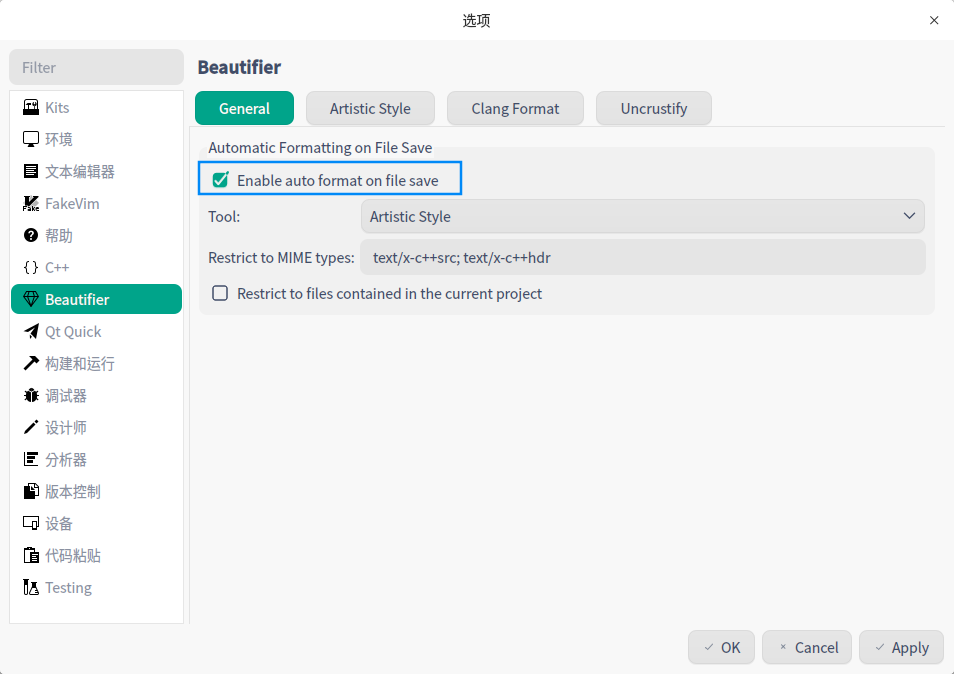
Task: Cancel the options dialog
Action: (807, 648)
